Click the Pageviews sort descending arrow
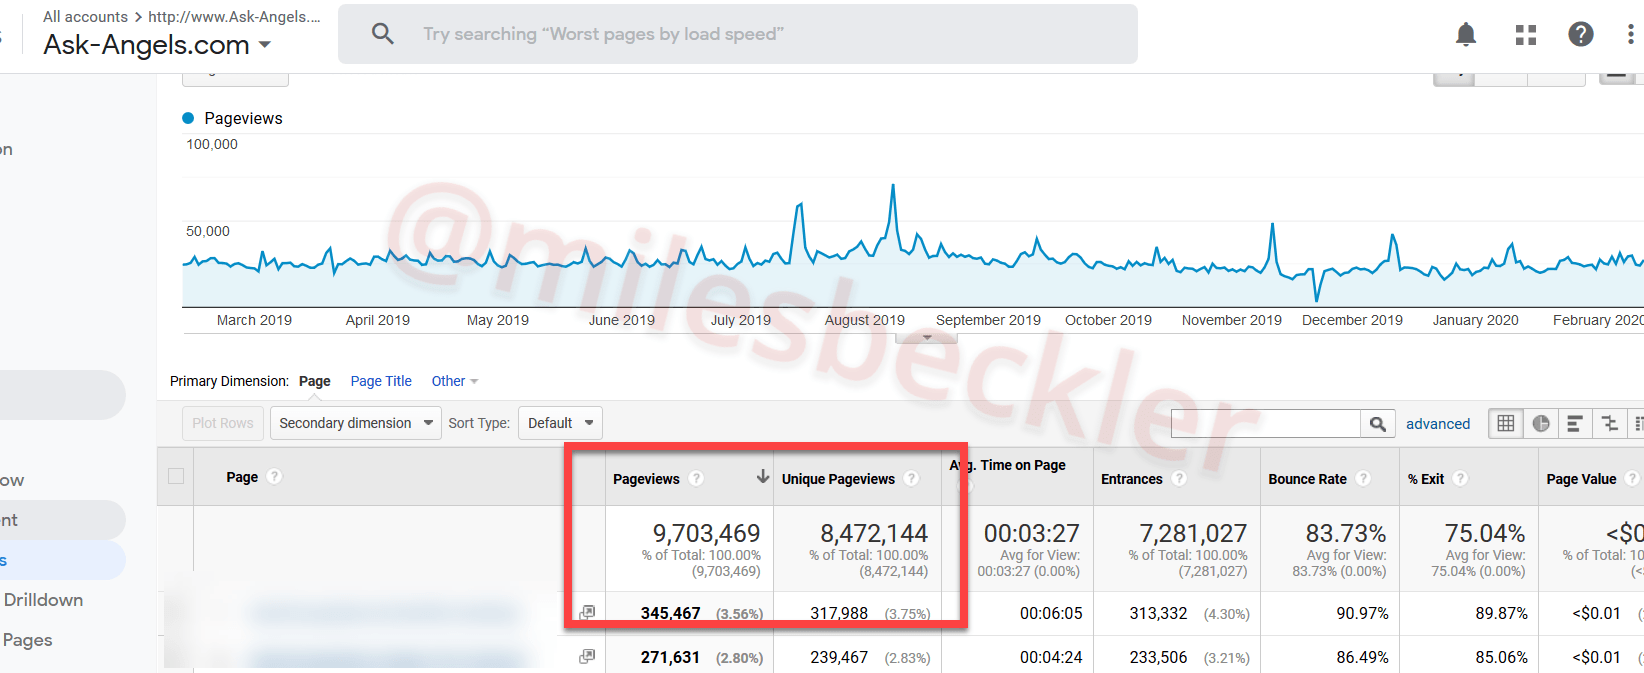The width and height of the screenshot is (1644, 673). click(x=763, y=477)
